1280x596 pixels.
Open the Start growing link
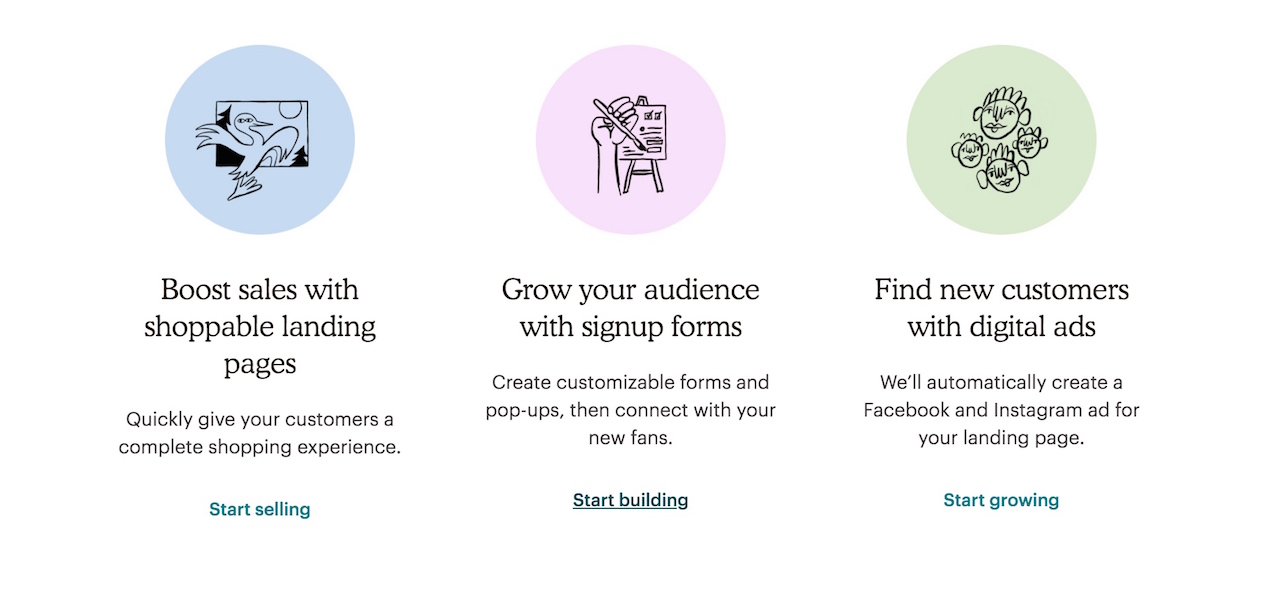[x=1001, y=500]
